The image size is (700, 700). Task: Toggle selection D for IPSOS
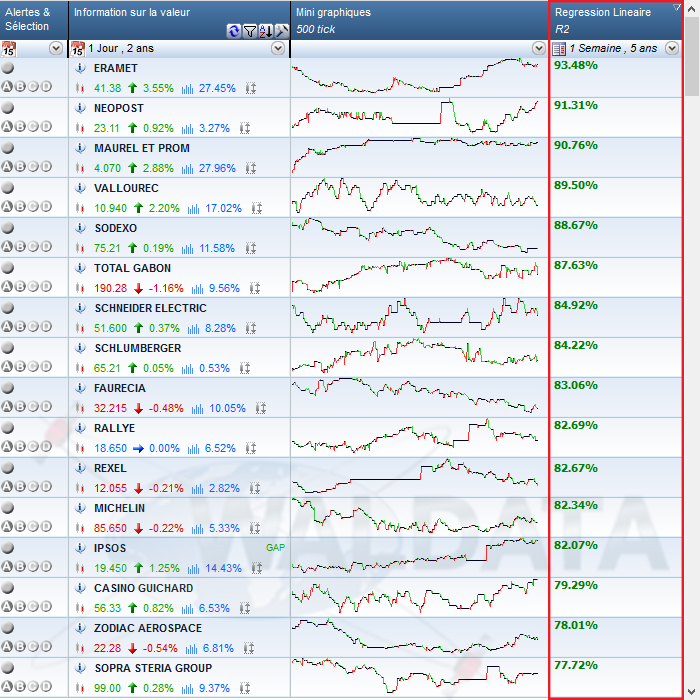tap(46, 566)
